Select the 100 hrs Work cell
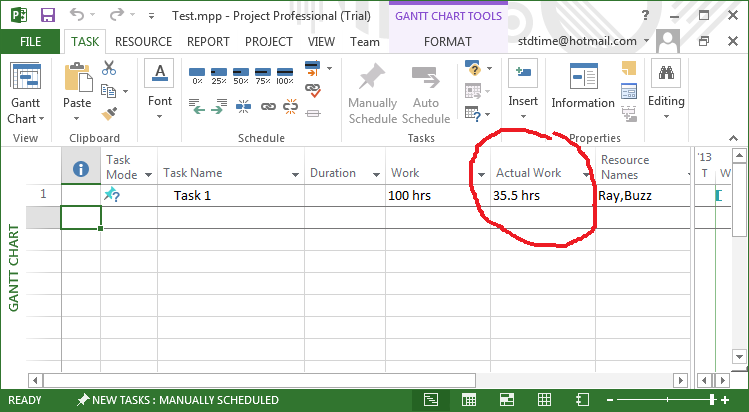This screenshot has width=749, height=412. [x=438, y=195]
